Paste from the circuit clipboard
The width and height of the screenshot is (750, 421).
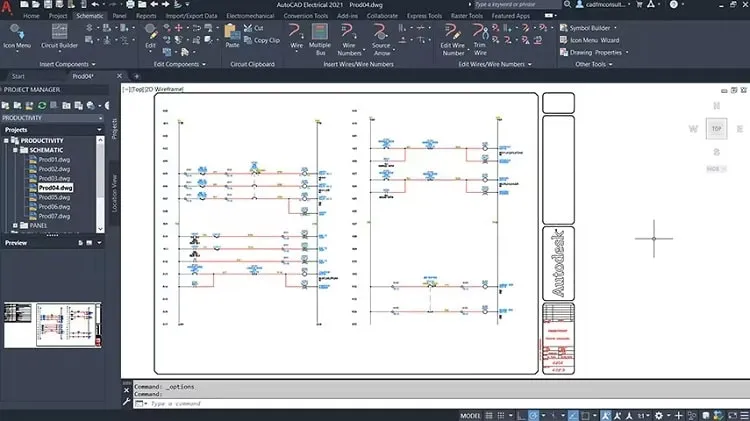pos(232,36)
